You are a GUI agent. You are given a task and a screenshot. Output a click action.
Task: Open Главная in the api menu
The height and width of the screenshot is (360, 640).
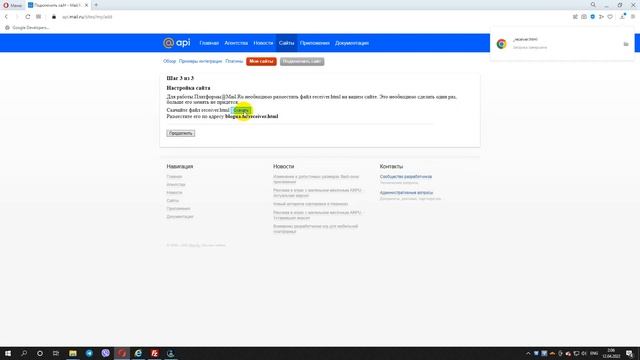point(209,43)
